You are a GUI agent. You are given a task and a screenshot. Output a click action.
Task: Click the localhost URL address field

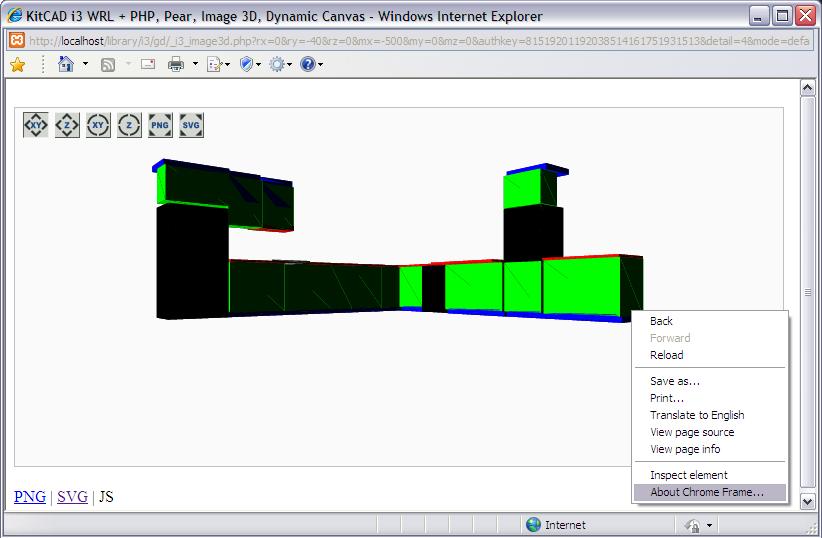(419, 40)
